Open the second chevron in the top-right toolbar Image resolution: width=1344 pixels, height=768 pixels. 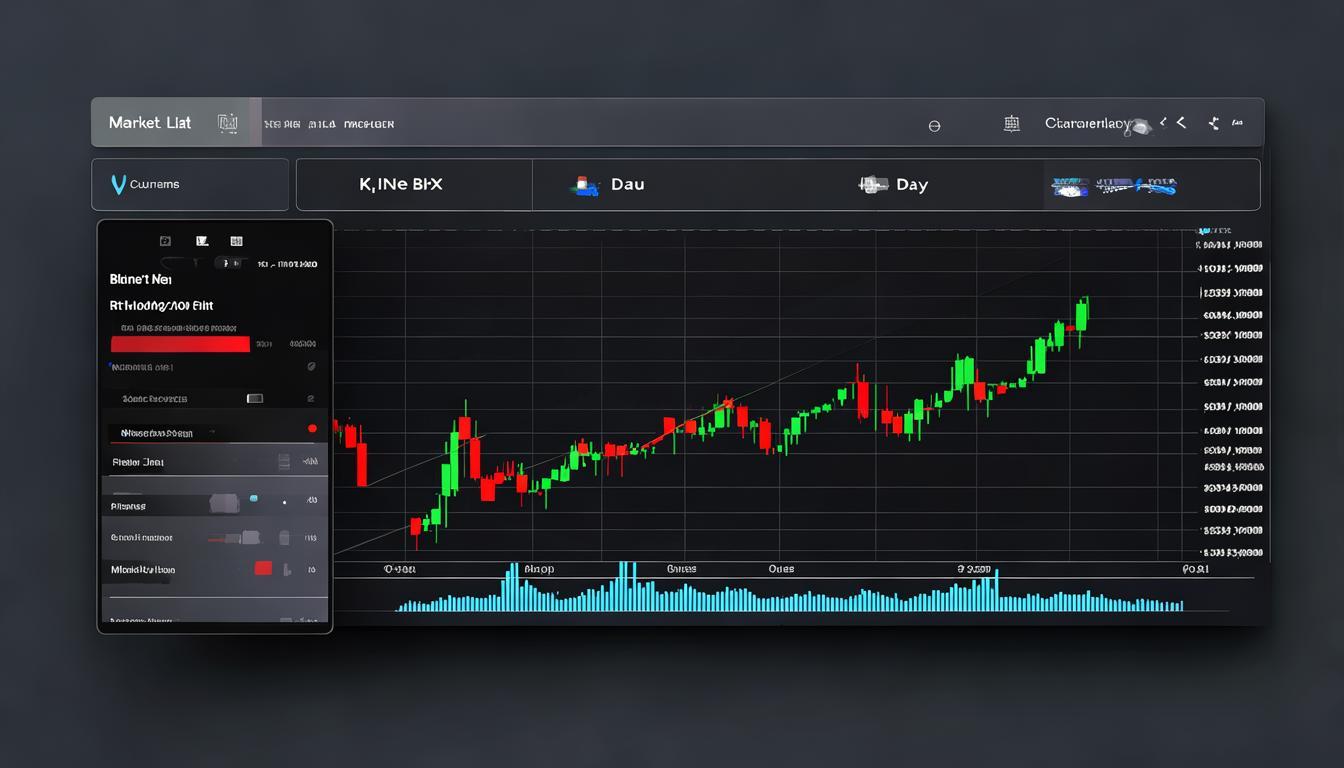[1181, 122]
